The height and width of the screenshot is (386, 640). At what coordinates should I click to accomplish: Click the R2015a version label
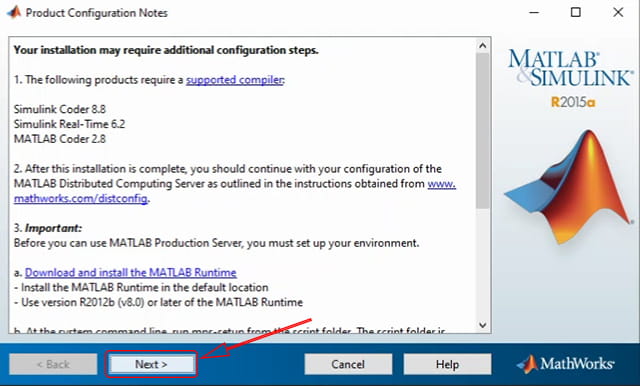[x=573, y=102]
